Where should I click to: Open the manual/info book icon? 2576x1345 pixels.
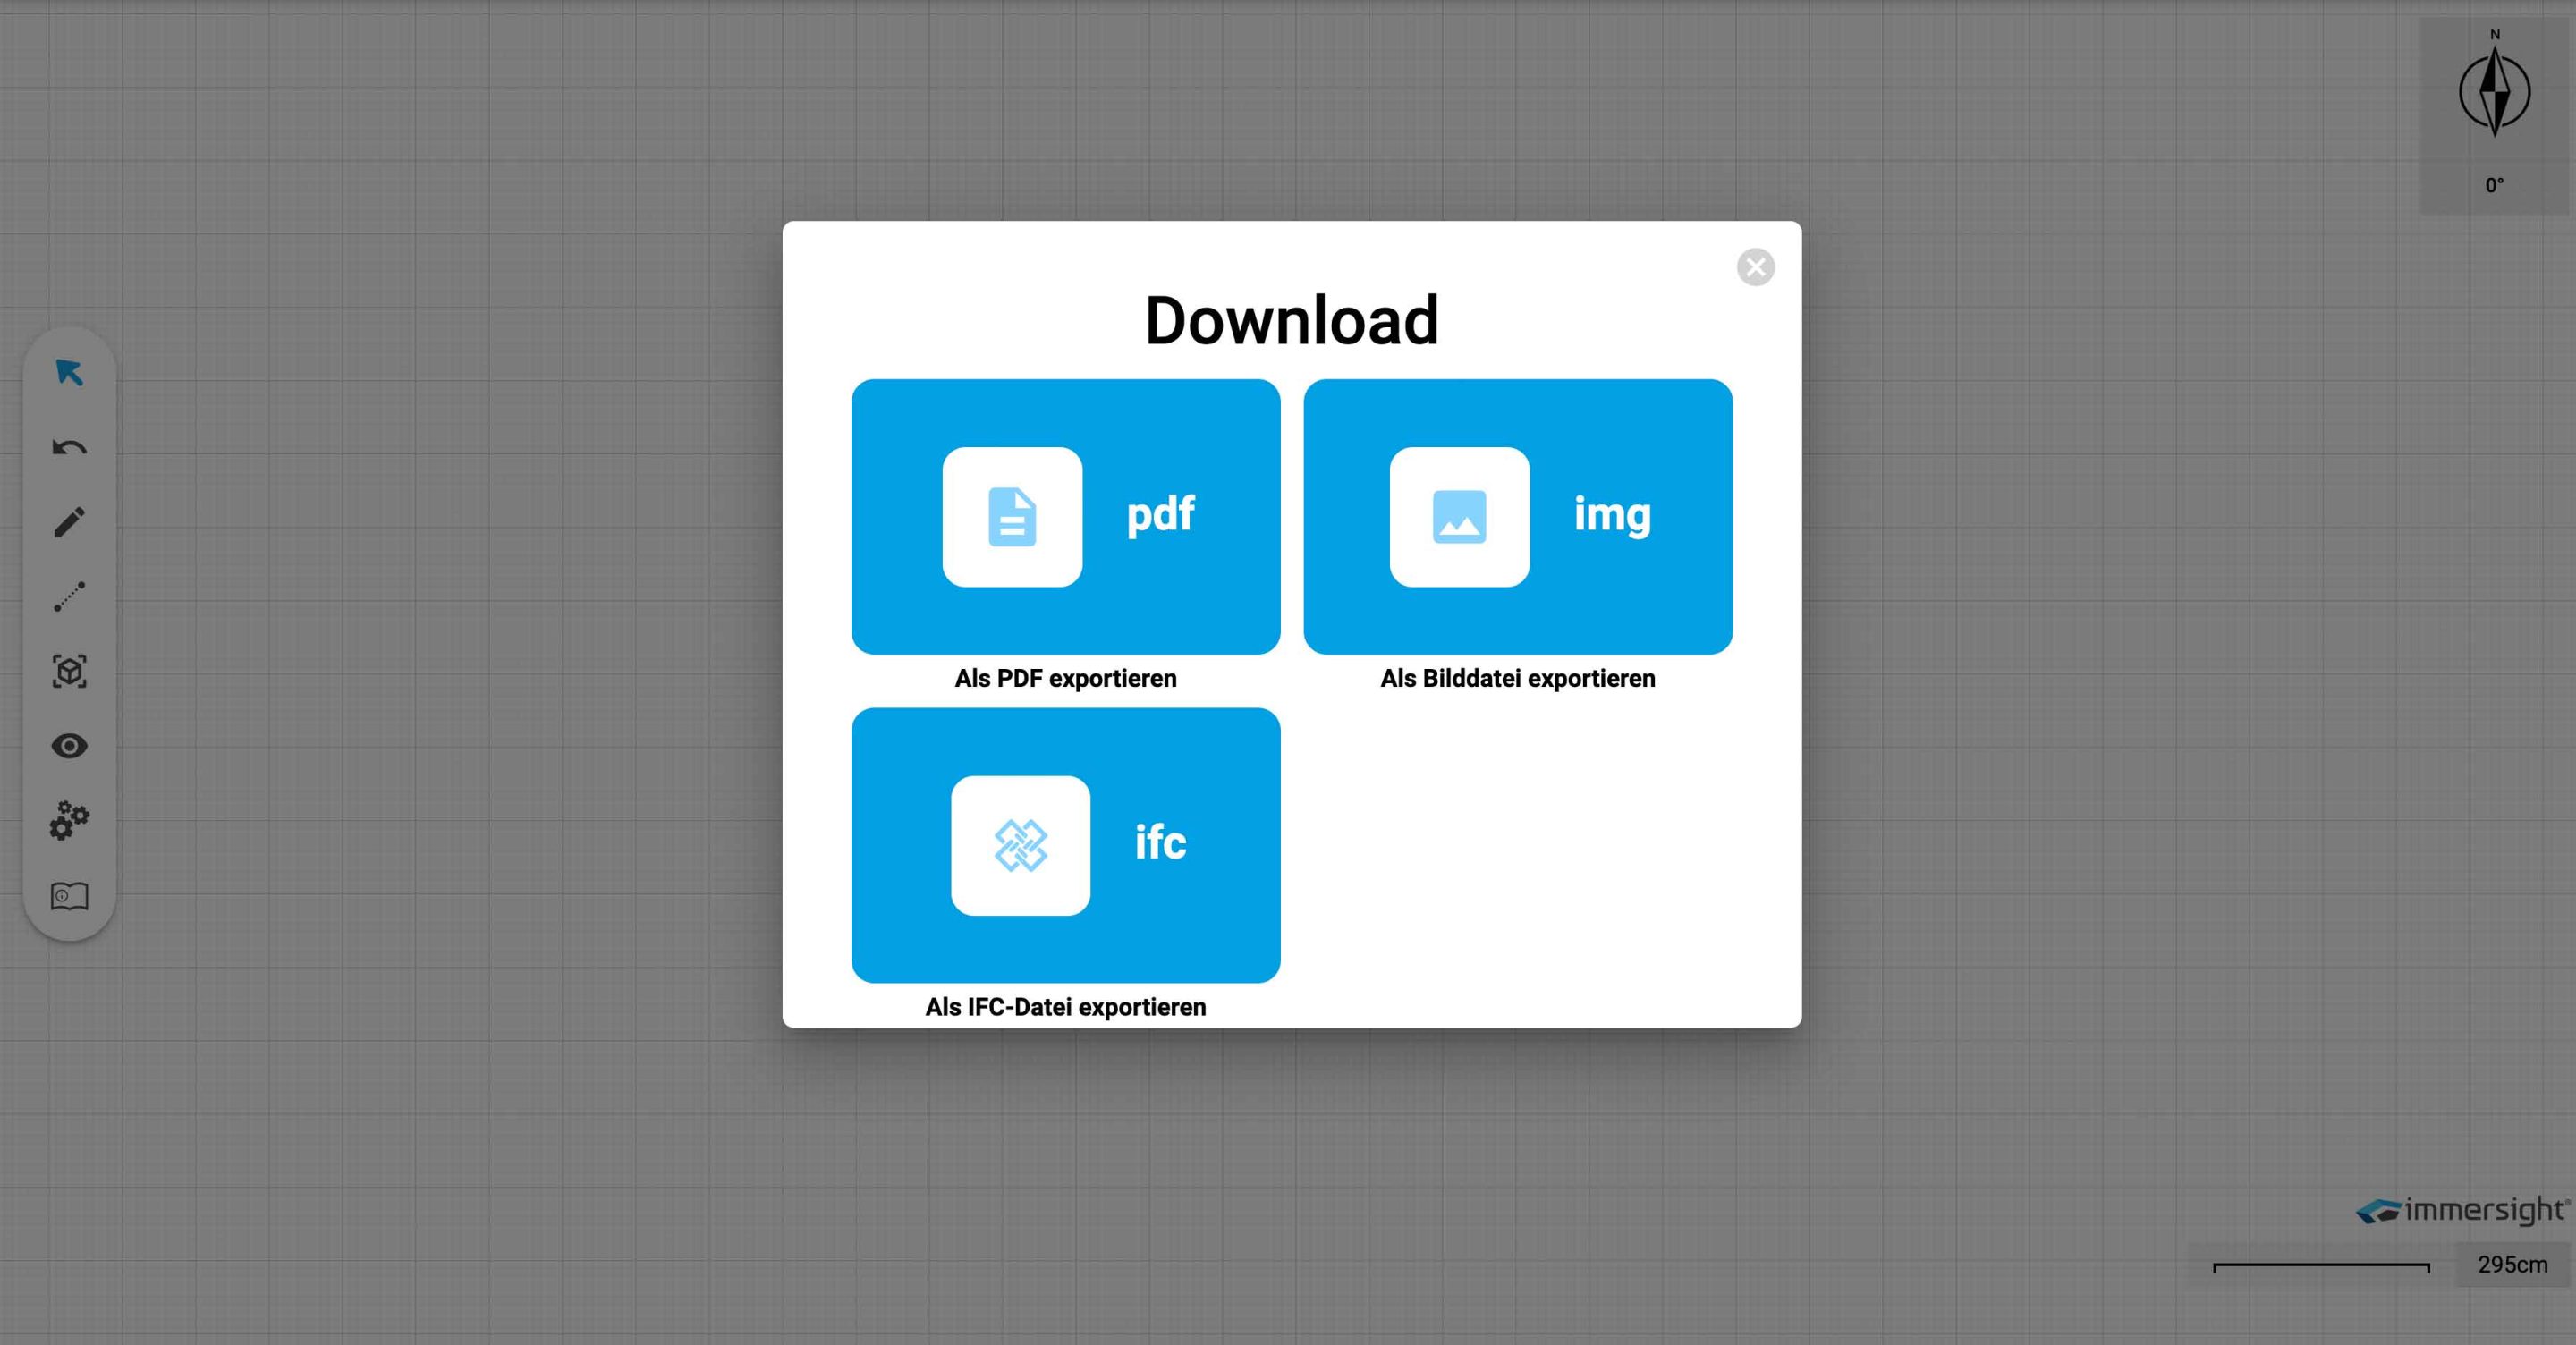(70, 895)
